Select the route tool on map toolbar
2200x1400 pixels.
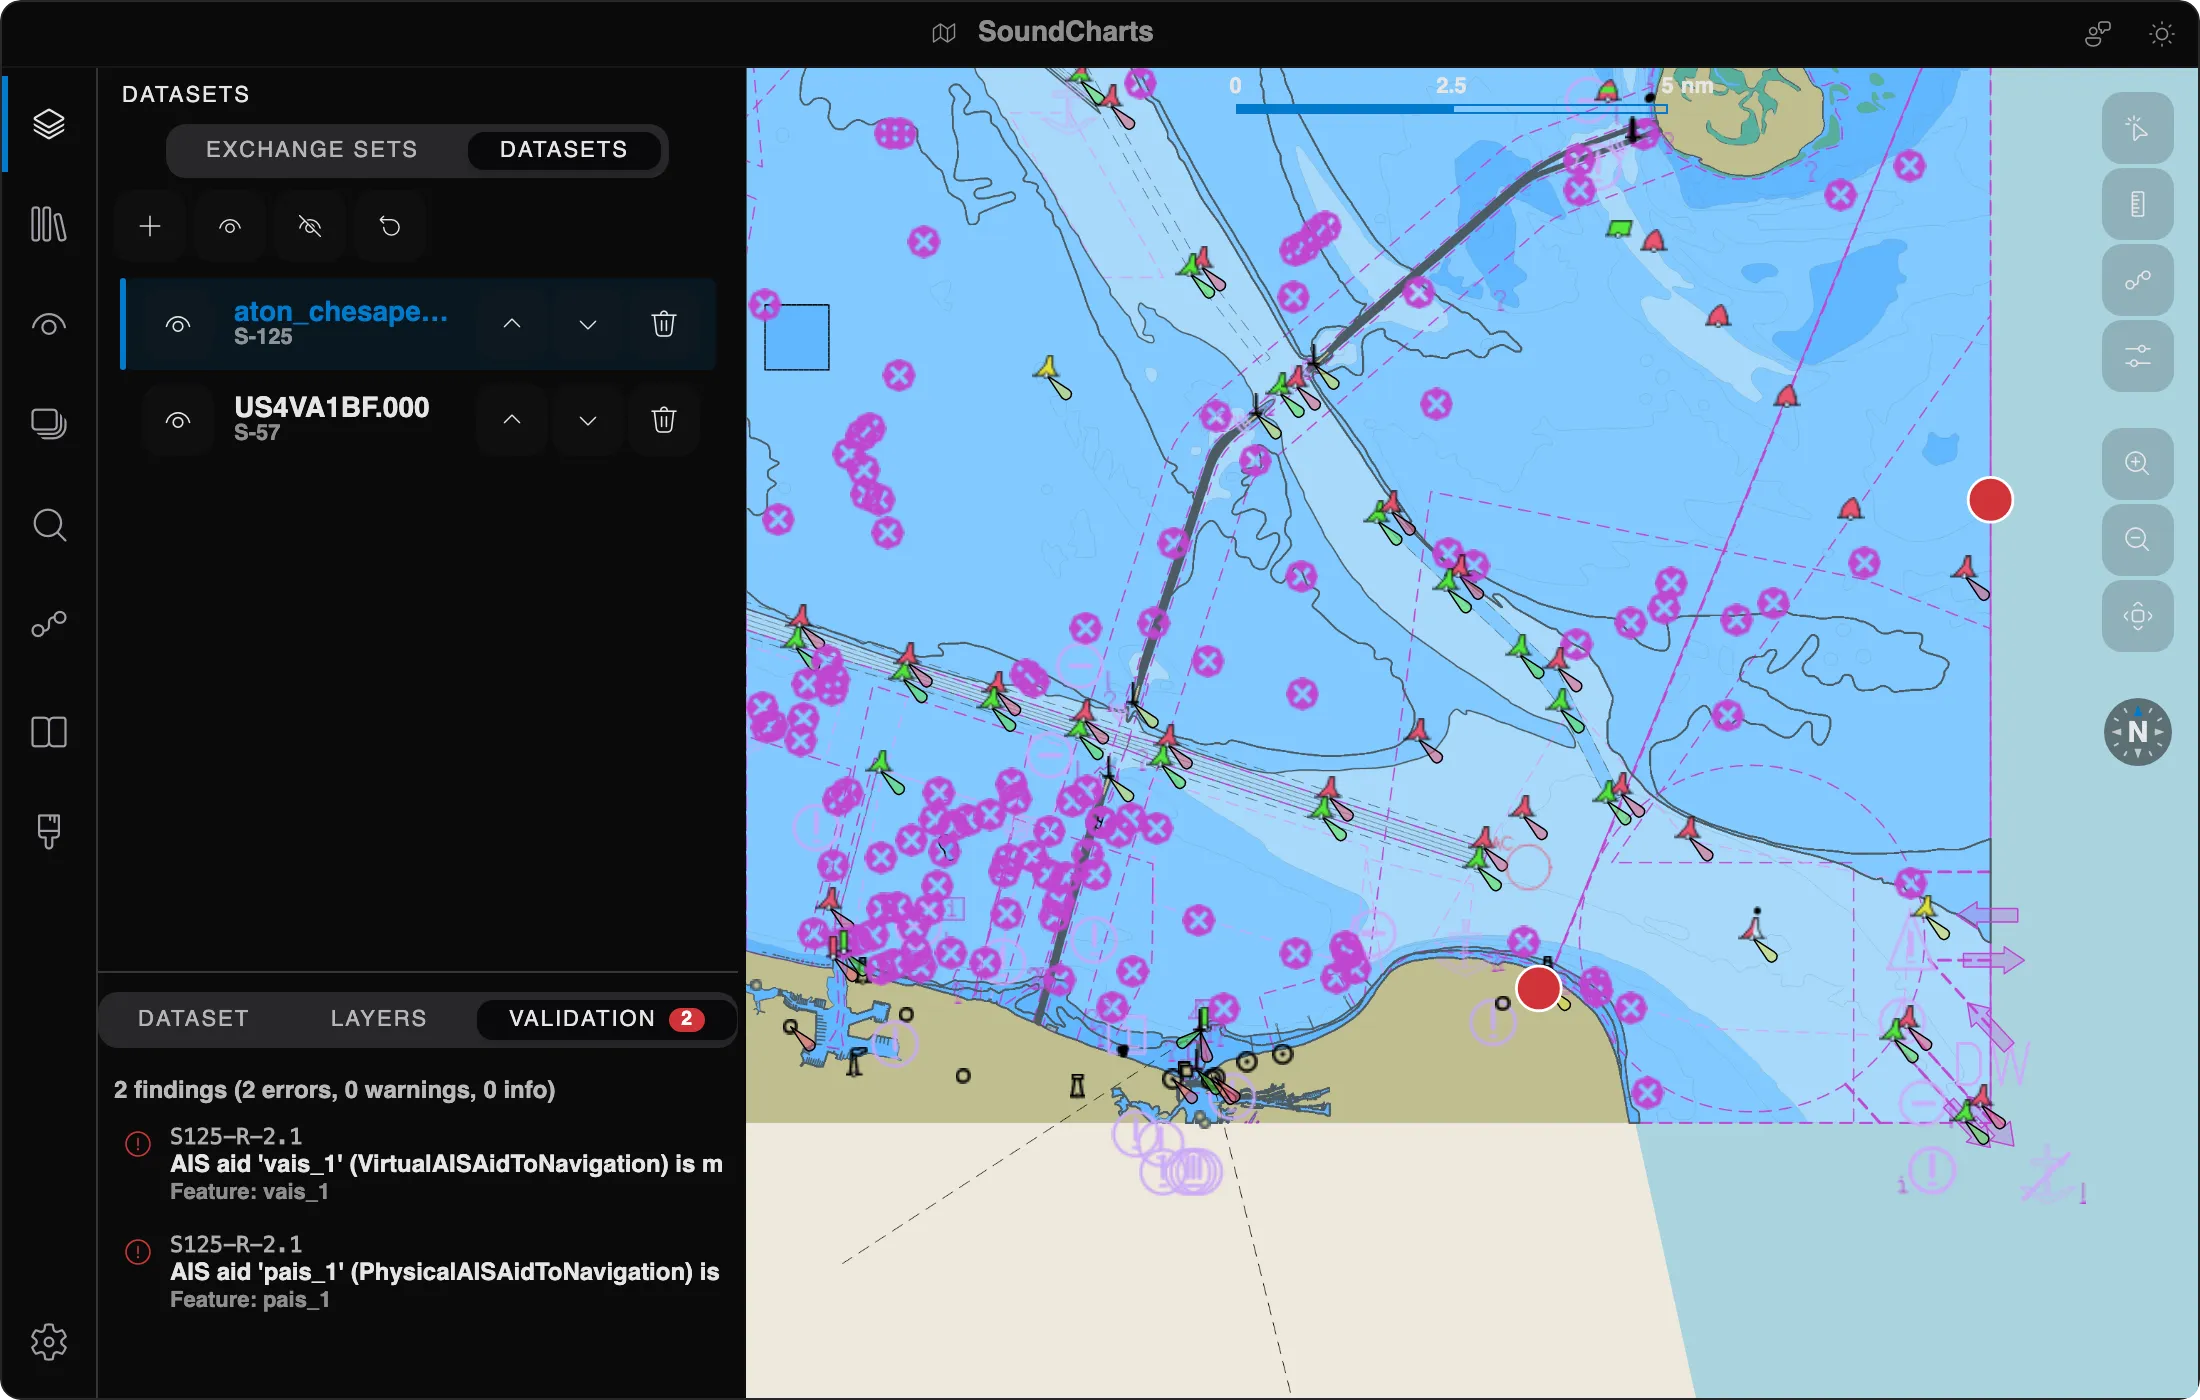(2137, 280)
